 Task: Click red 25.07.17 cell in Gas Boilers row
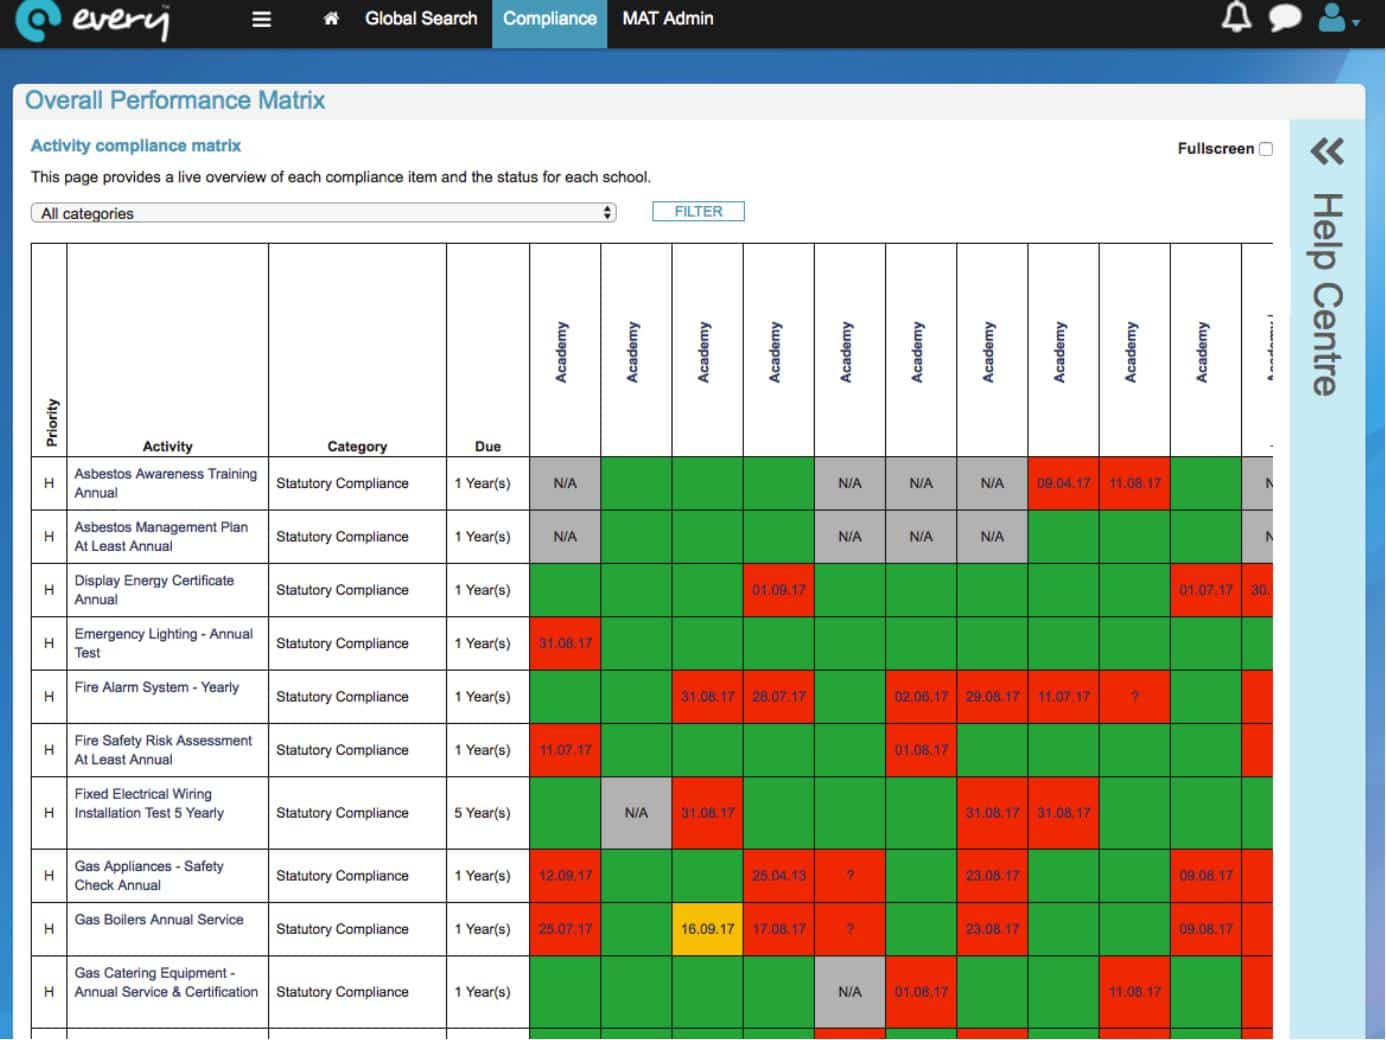565,929
